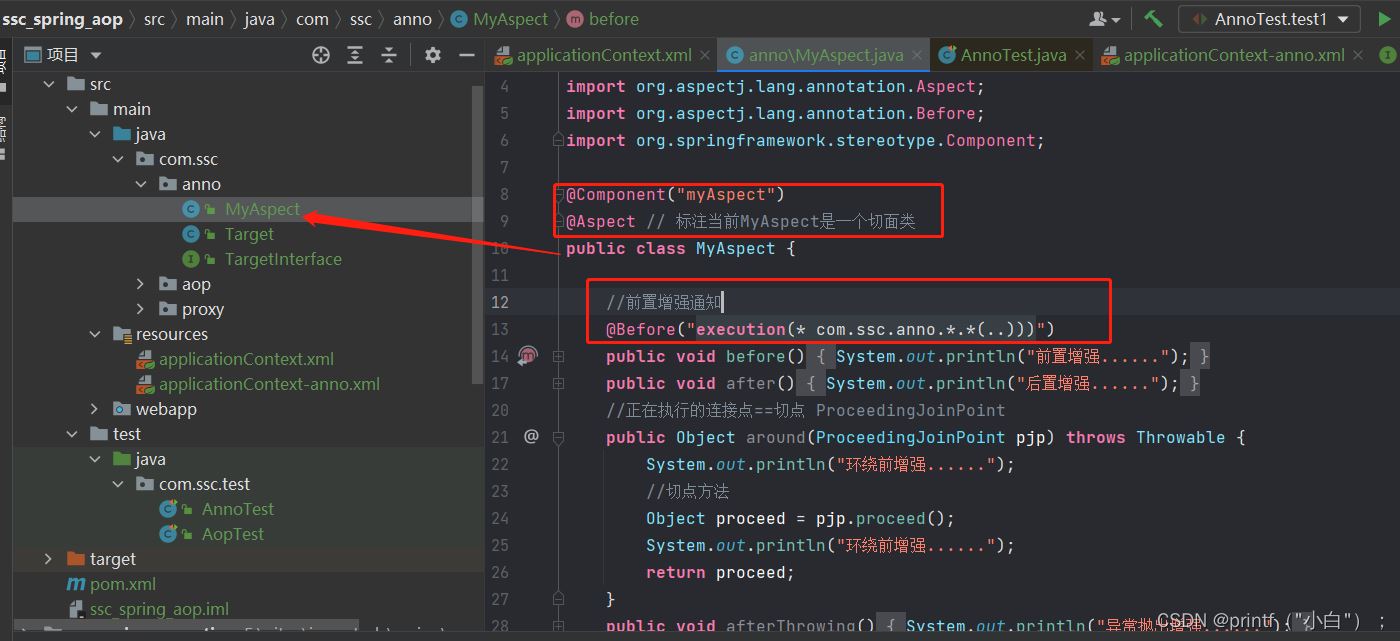Click the gutter icon on line 14
The width and height of the screenshot is (1400, 641).
[529, 356]
